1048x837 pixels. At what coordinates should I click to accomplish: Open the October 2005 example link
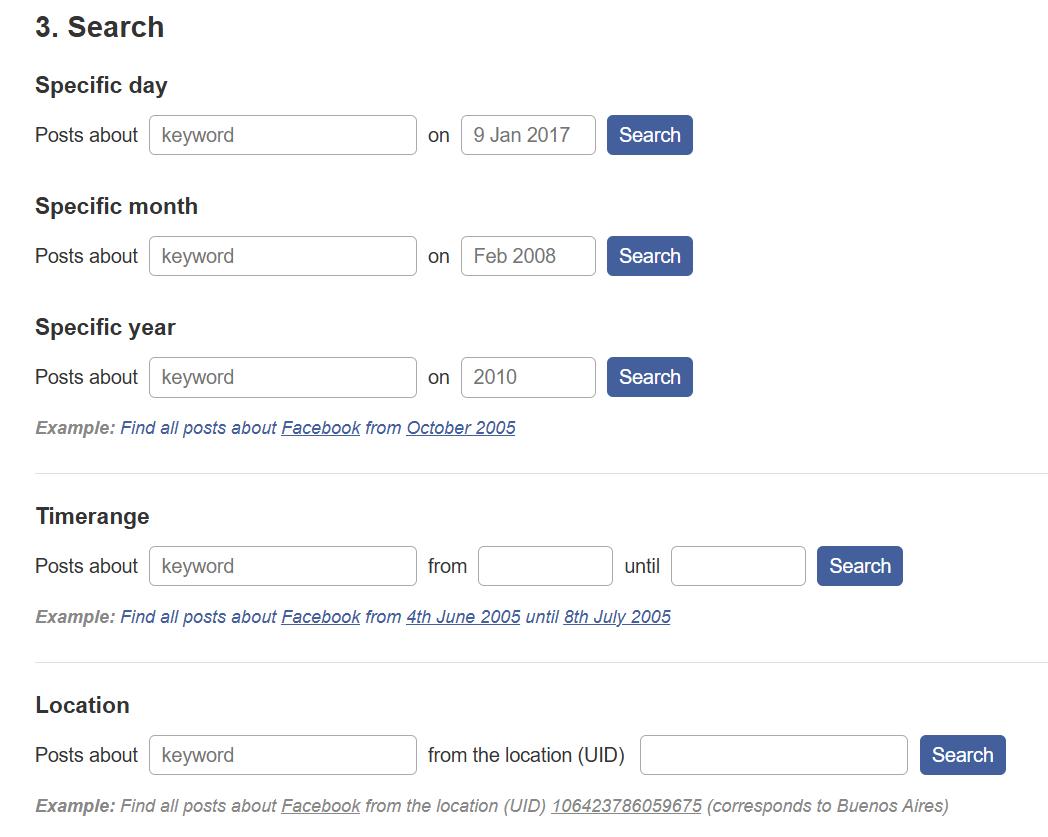tap(460, 428)
